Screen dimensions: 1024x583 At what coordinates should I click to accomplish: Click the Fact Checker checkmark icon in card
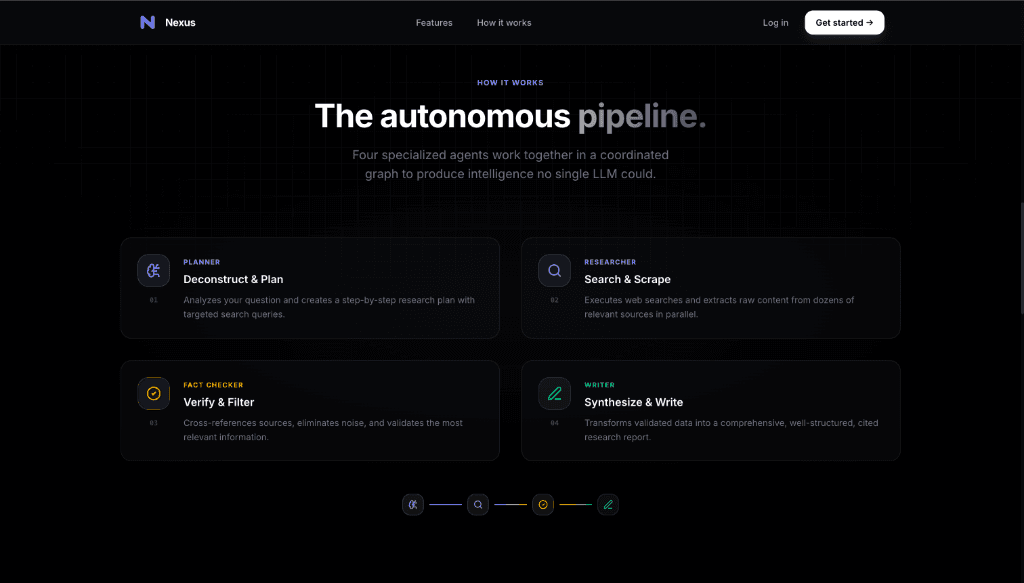point(153,394)
